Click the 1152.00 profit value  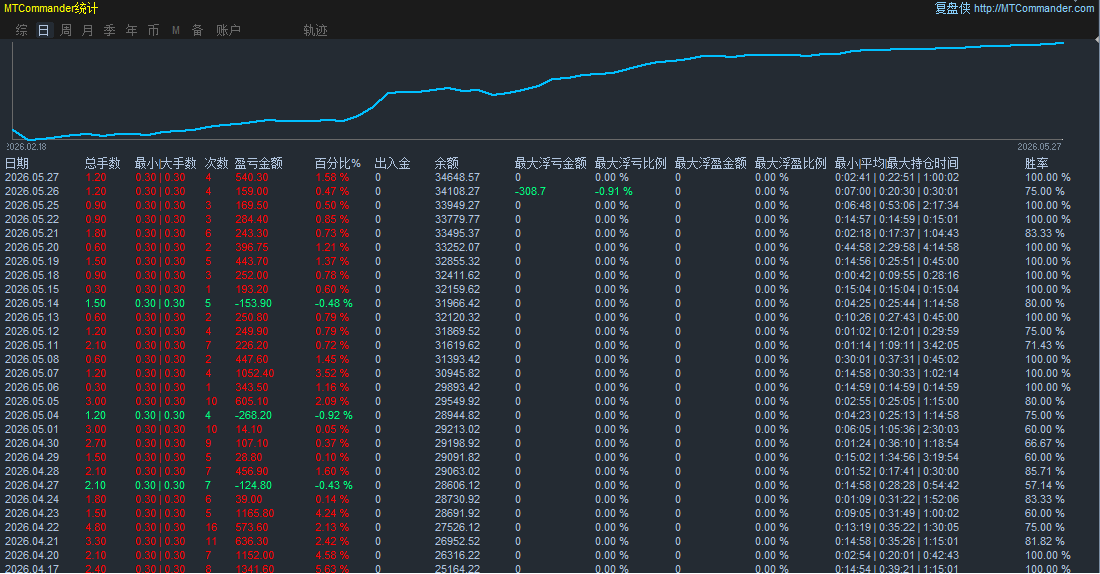coord(255,556)
